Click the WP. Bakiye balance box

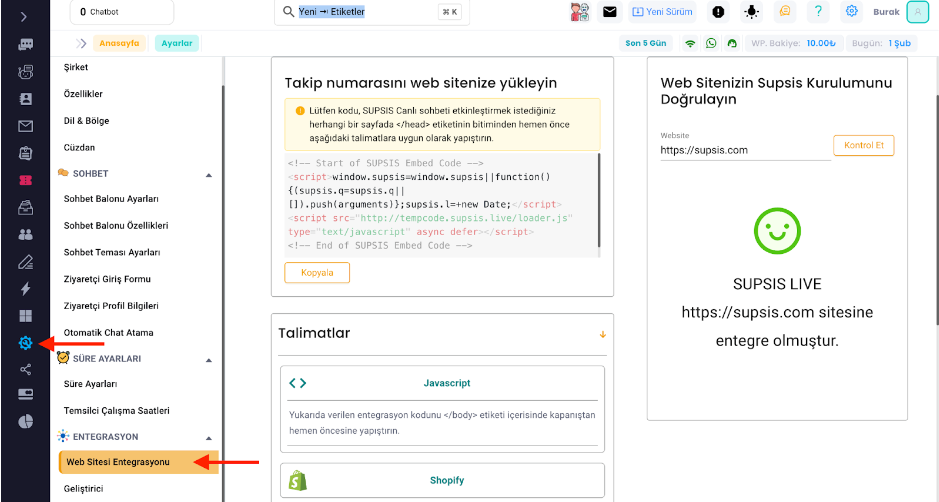pos(793,43)
